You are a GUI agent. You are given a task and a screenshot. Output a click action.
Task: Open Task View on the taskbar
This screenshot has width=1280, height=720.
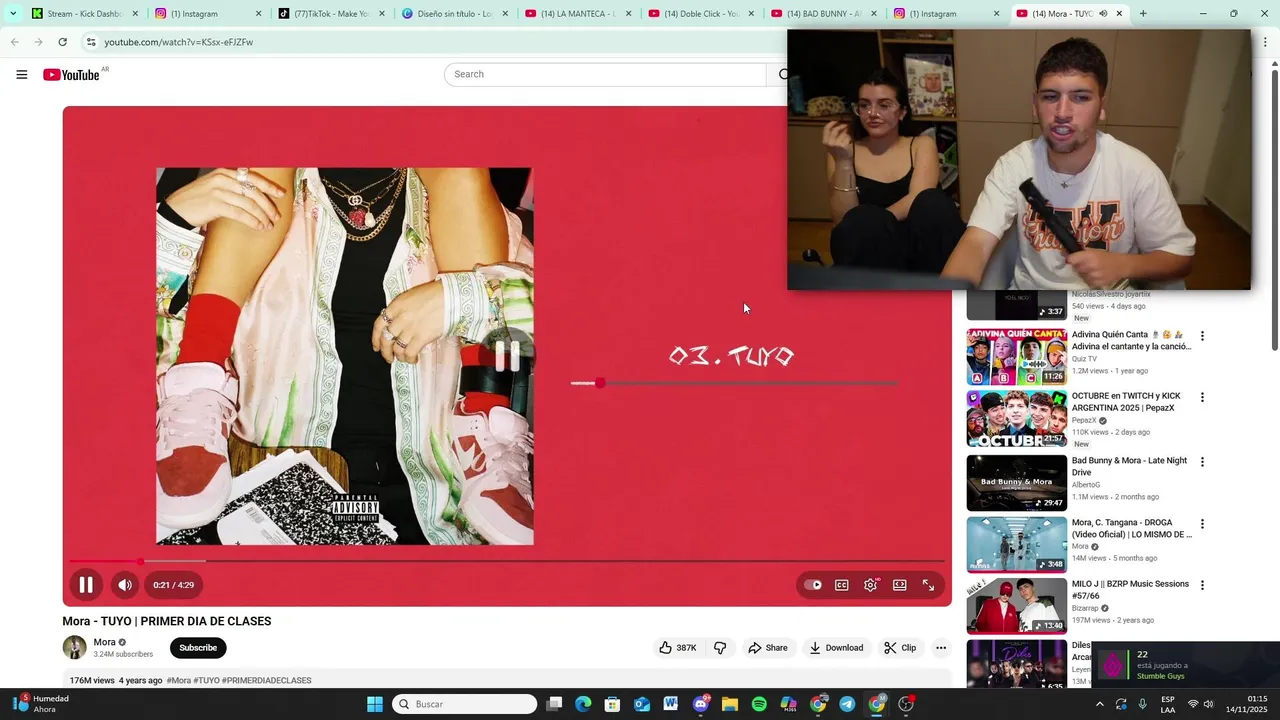(x=554, y=704)
